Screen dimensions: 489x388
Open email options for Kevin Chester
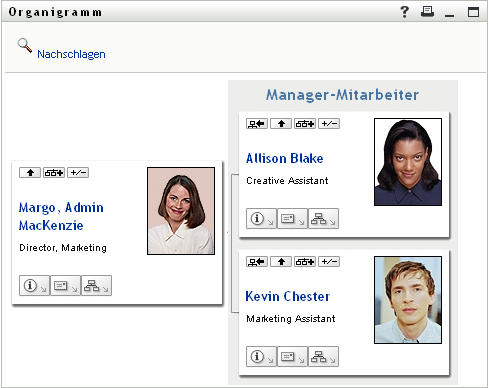pyautogui.click(x=292, y=357)
